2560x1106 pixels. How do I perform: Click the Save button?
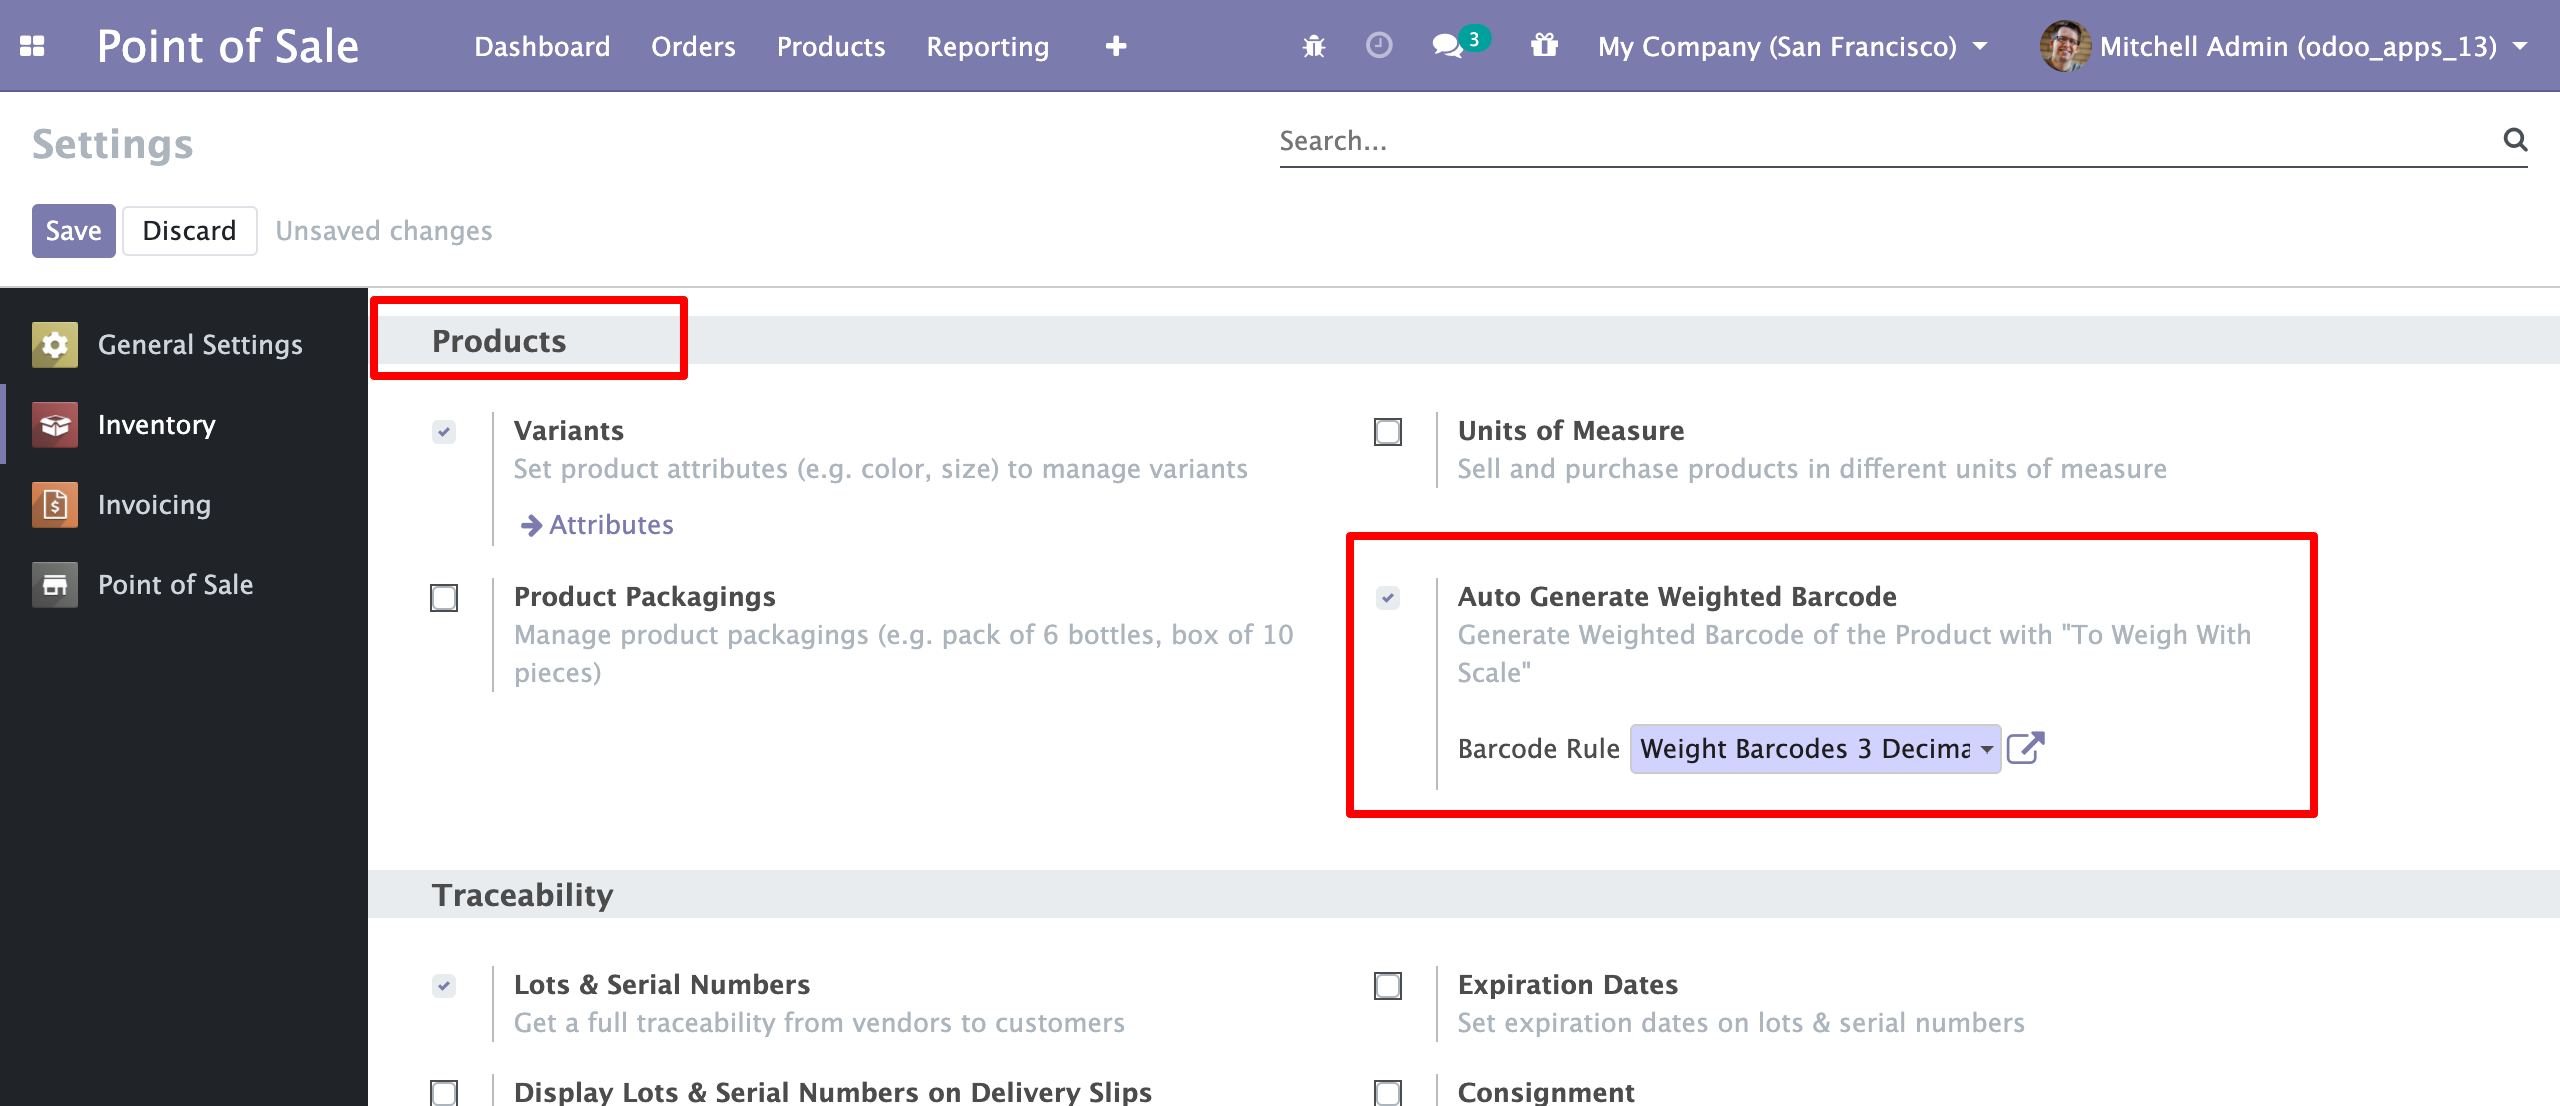pos(73,230)
